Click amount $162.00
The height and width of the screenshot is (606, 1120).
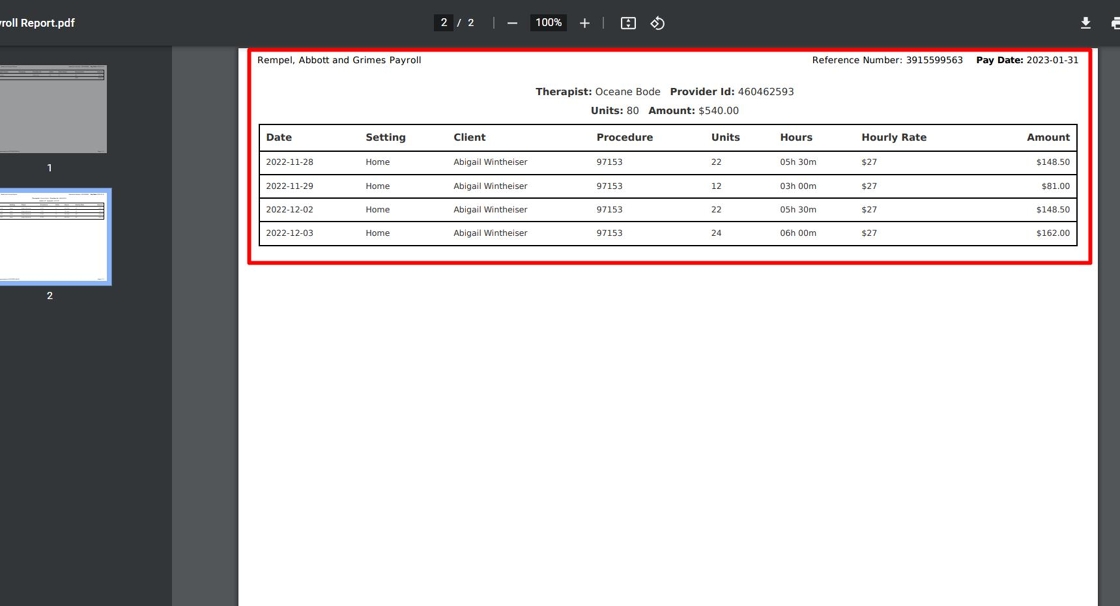(1053, 233)
